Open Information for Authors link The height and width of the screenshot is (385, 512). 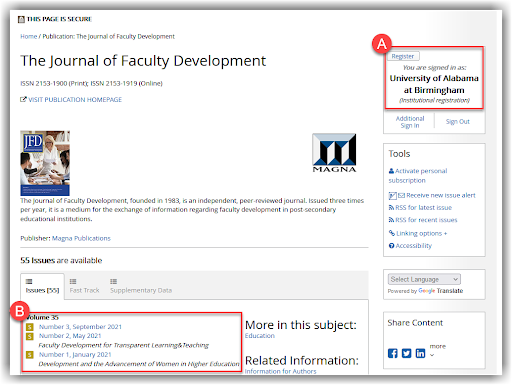[280, 371]
